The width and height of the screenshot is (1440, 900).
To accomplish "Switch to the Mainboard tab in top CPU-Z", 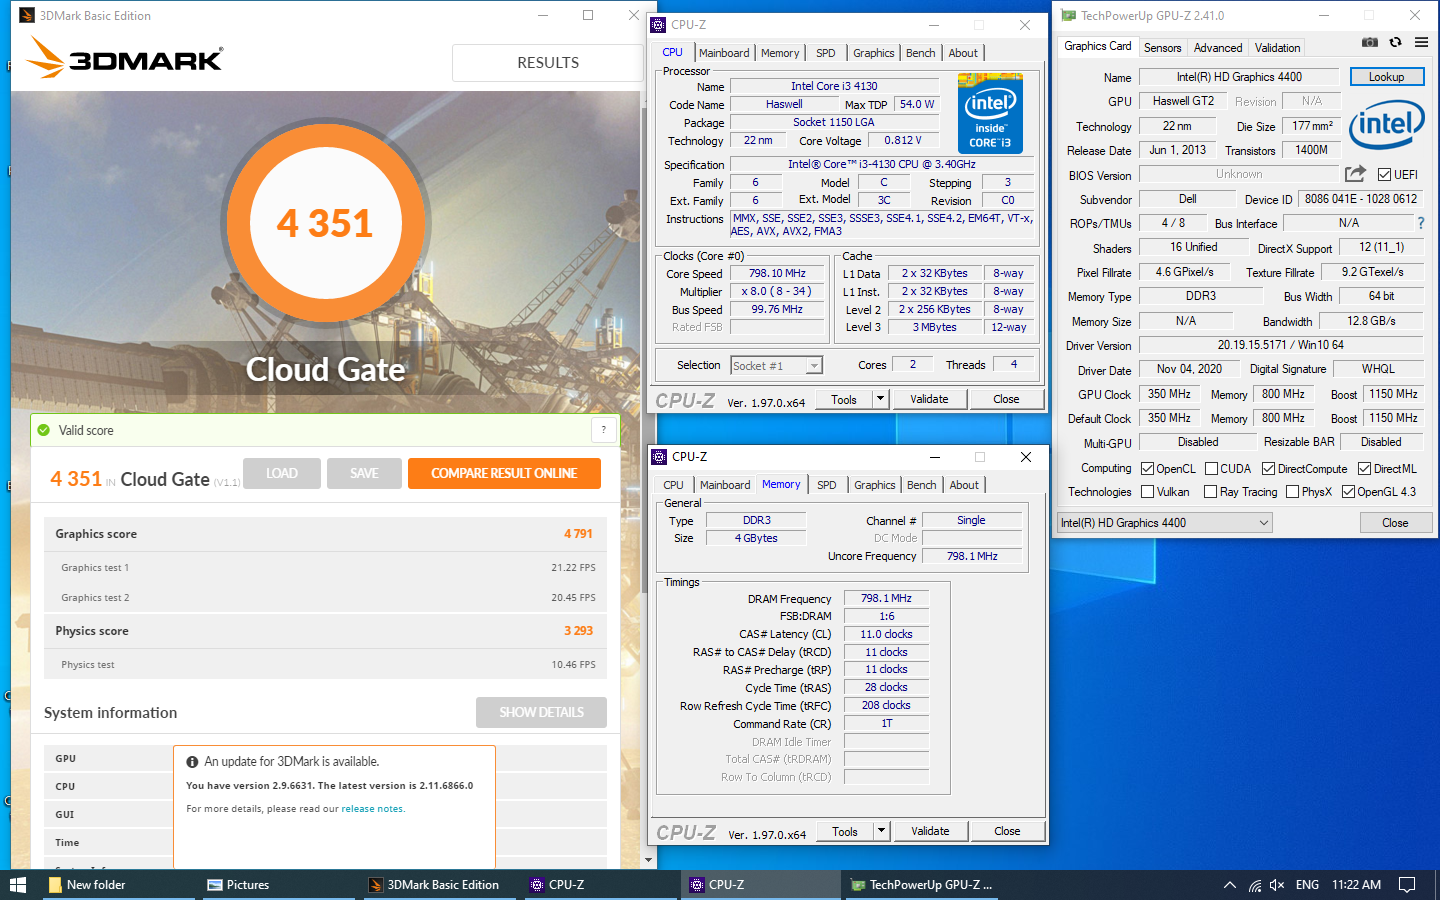I will (x=724, y=53).
